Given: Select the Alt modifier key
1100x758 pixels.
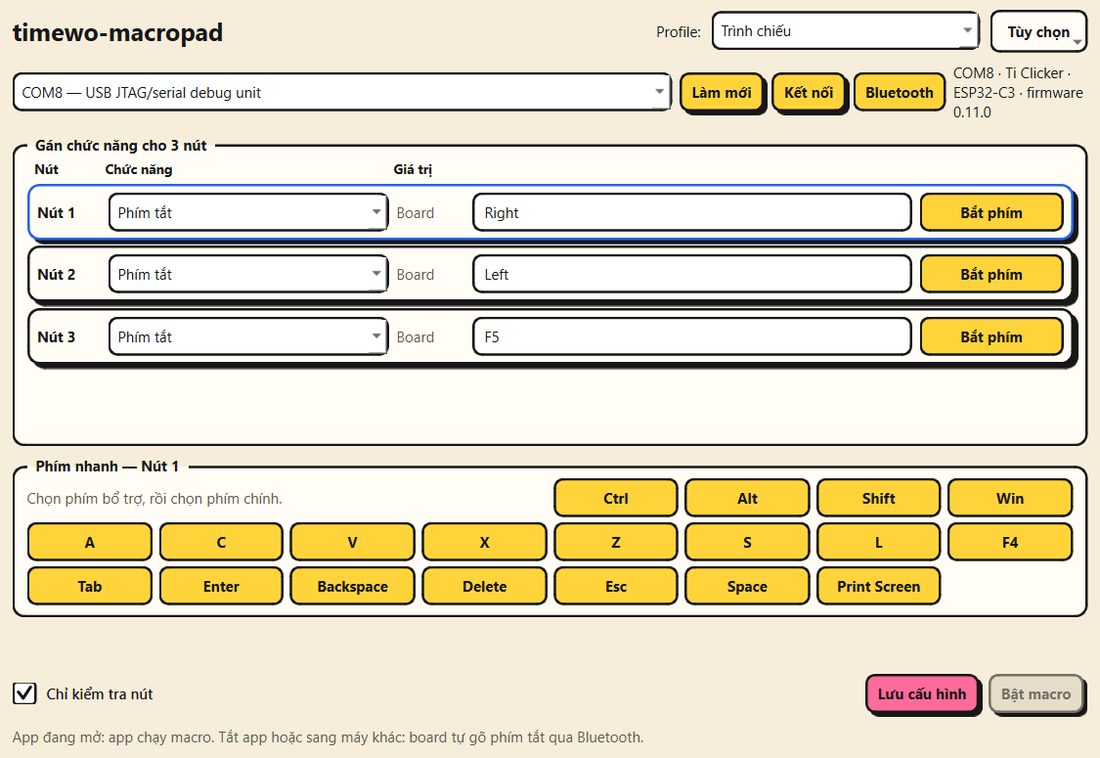Looking at the screenshot, I should pyautogui.click(x=747, y=498).
